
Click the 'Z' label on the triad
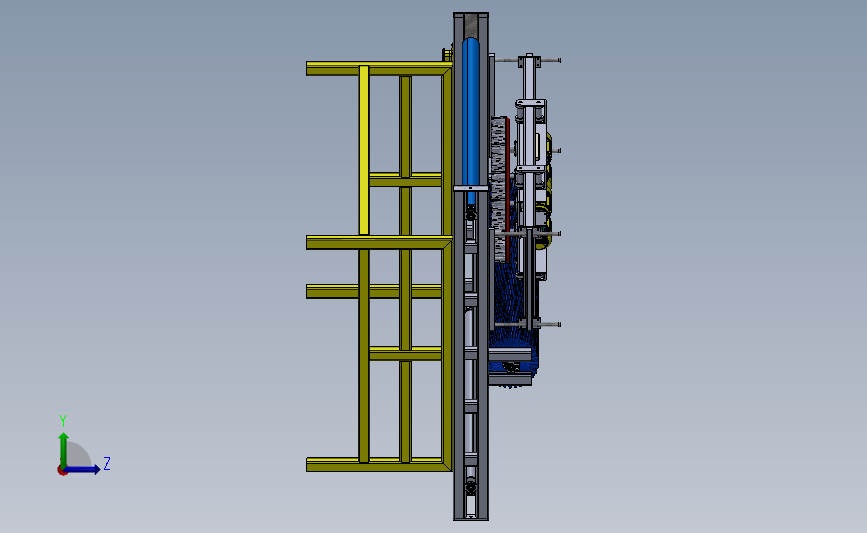click(x=107, y=463)
